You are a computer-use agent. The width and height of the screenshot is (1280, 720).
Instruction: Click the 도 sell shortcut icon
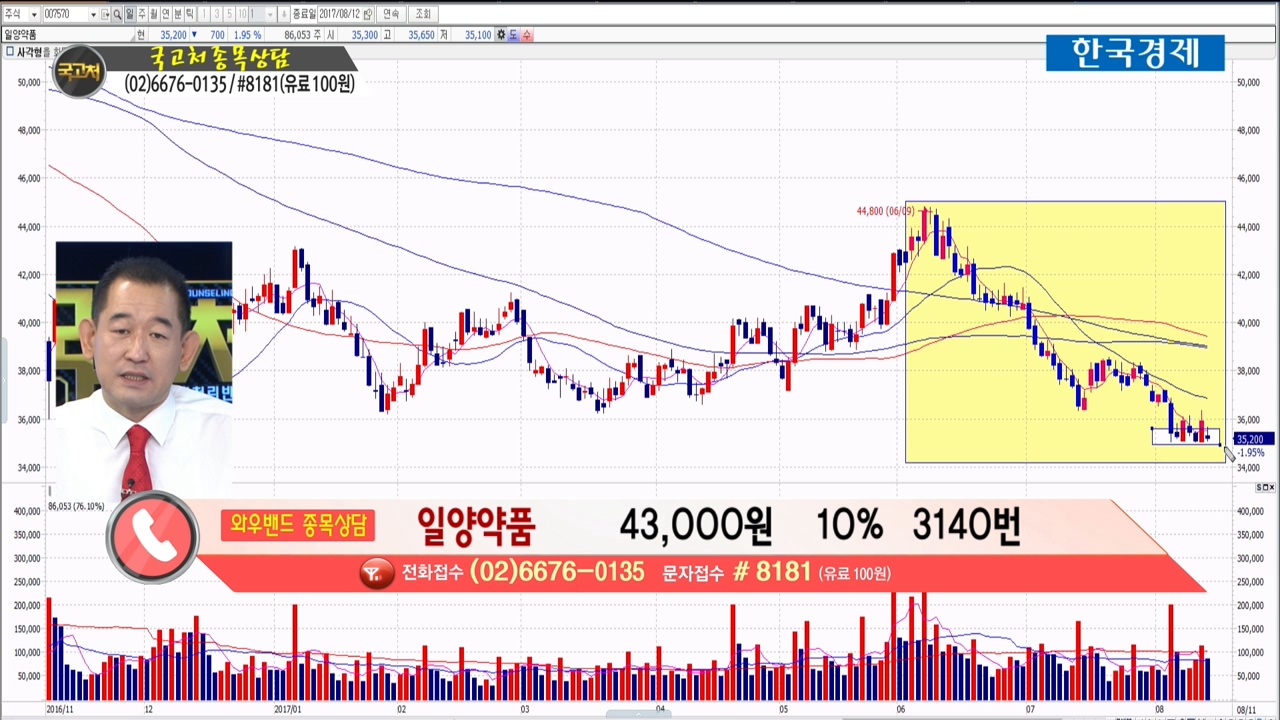click(514, 35)
